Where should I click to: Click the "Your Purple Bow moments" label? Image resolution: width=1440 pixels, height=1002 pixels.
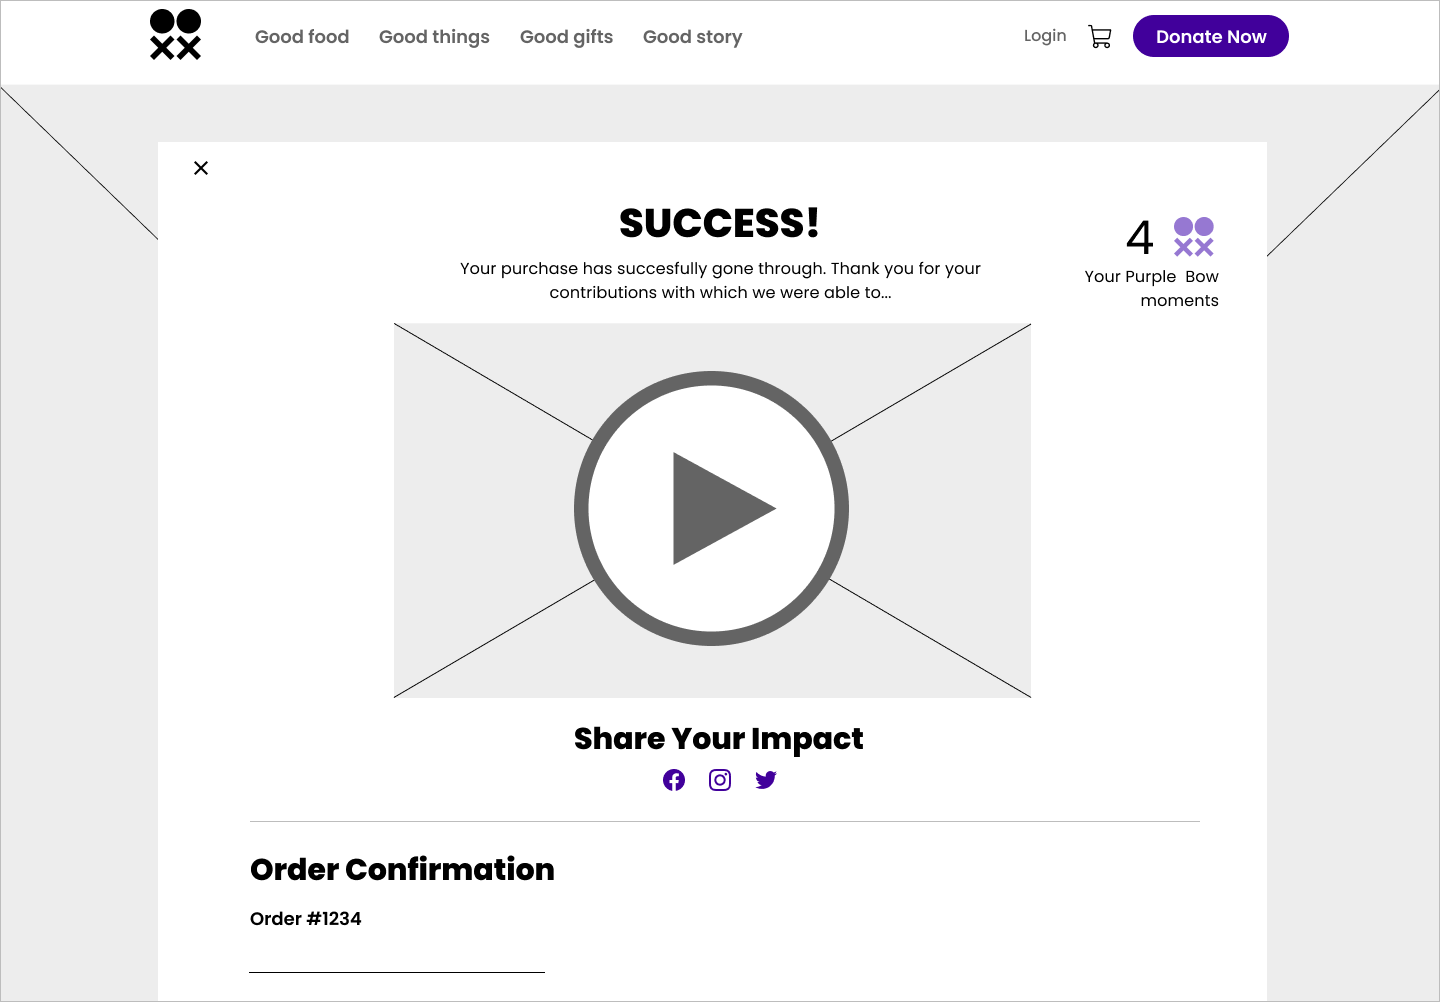pyautogui.click(x=1152, y=288)
